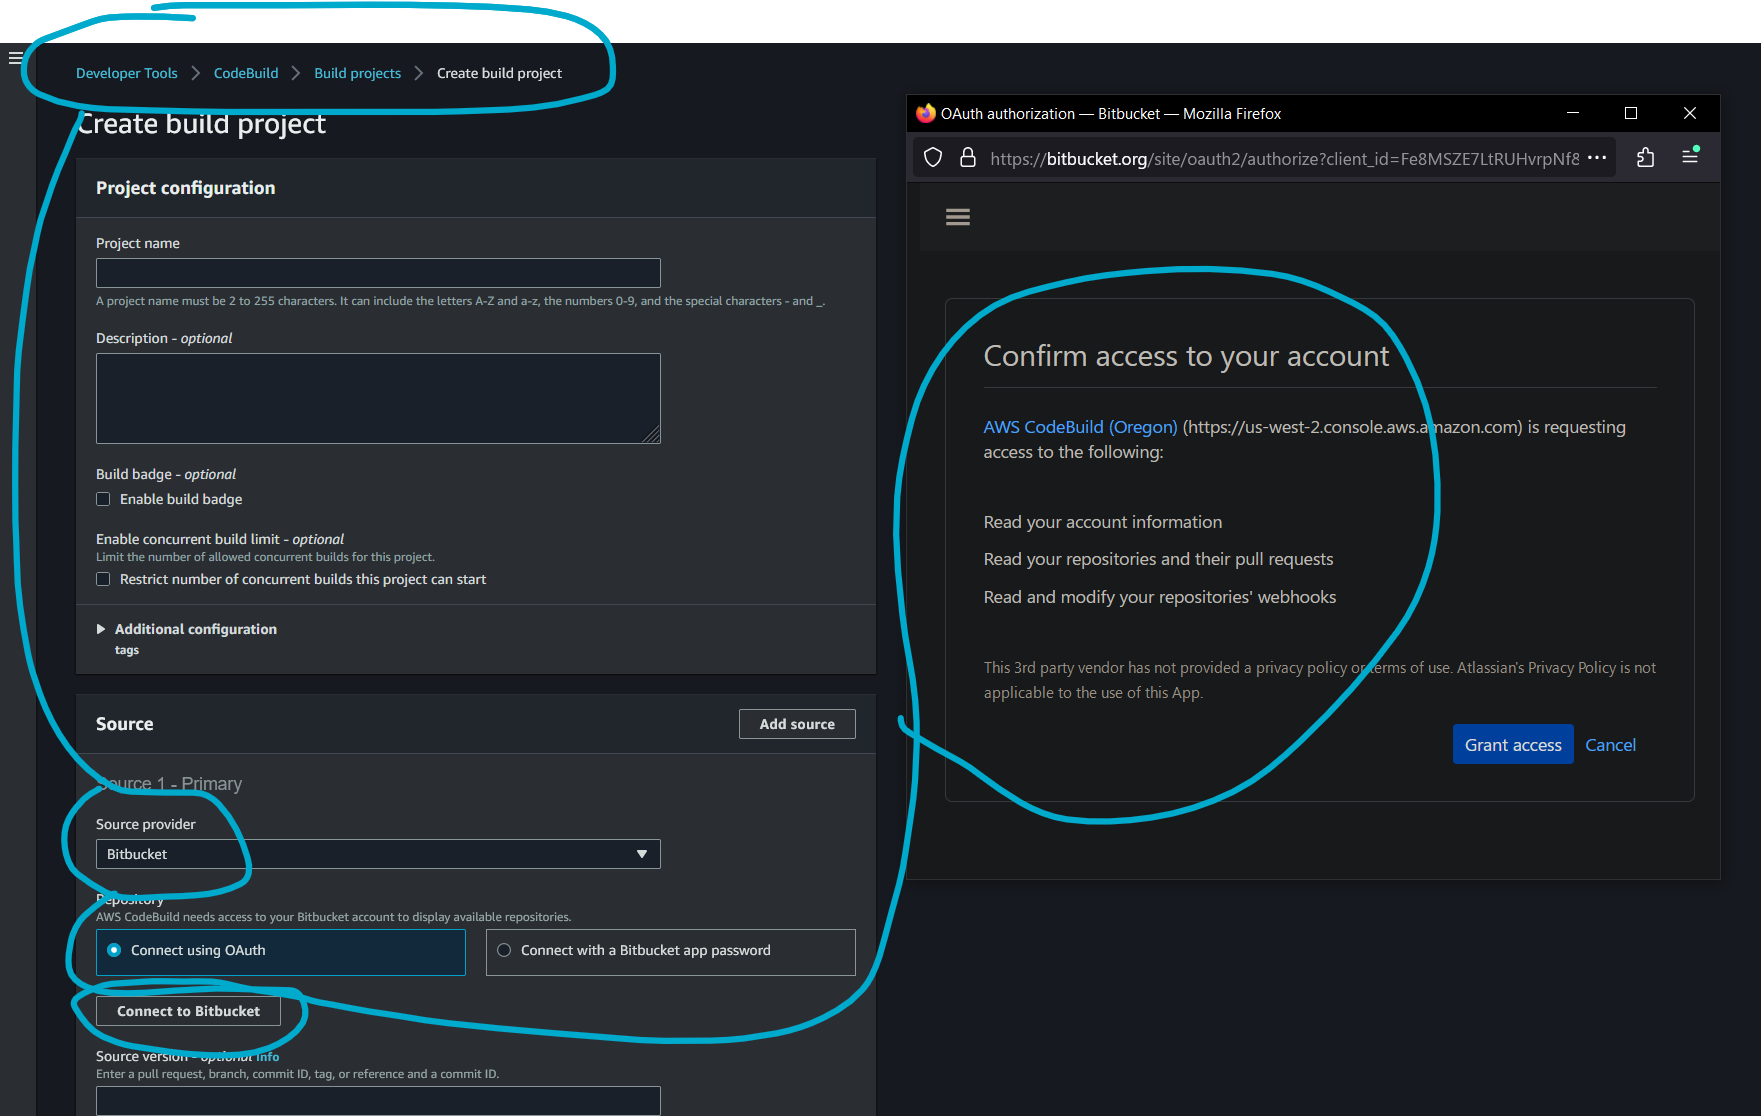Minimize the OAuth authorization Firefox window
This screenshot has width=1761, height=1116.
(1573, 113)
